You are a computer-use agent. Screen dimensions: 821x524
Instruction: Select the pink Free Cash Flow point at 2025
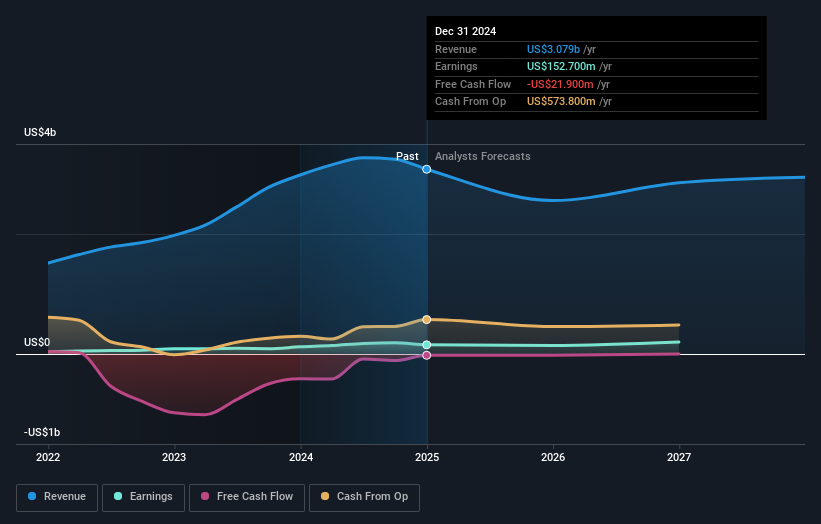[427, 355]
